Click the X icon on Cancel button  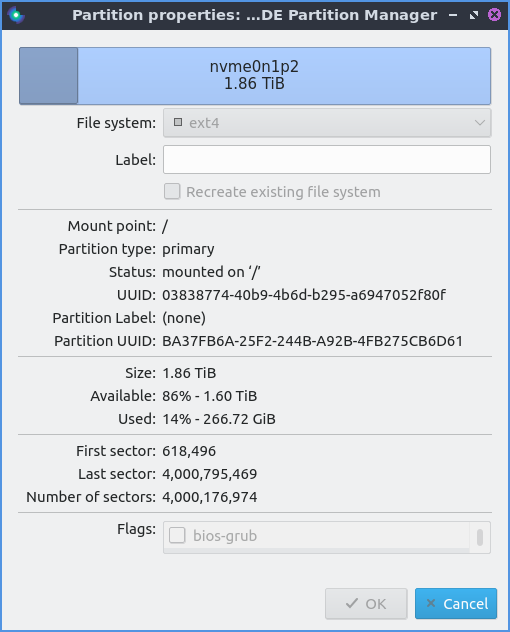[431, 603]
